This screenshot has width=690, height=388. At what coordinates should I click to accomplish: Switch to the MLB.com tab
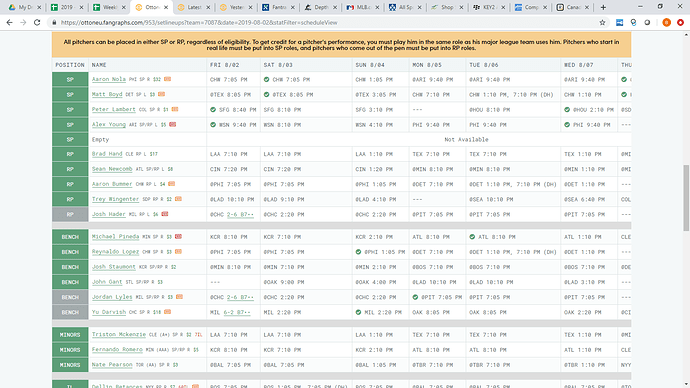pos(363,7)
